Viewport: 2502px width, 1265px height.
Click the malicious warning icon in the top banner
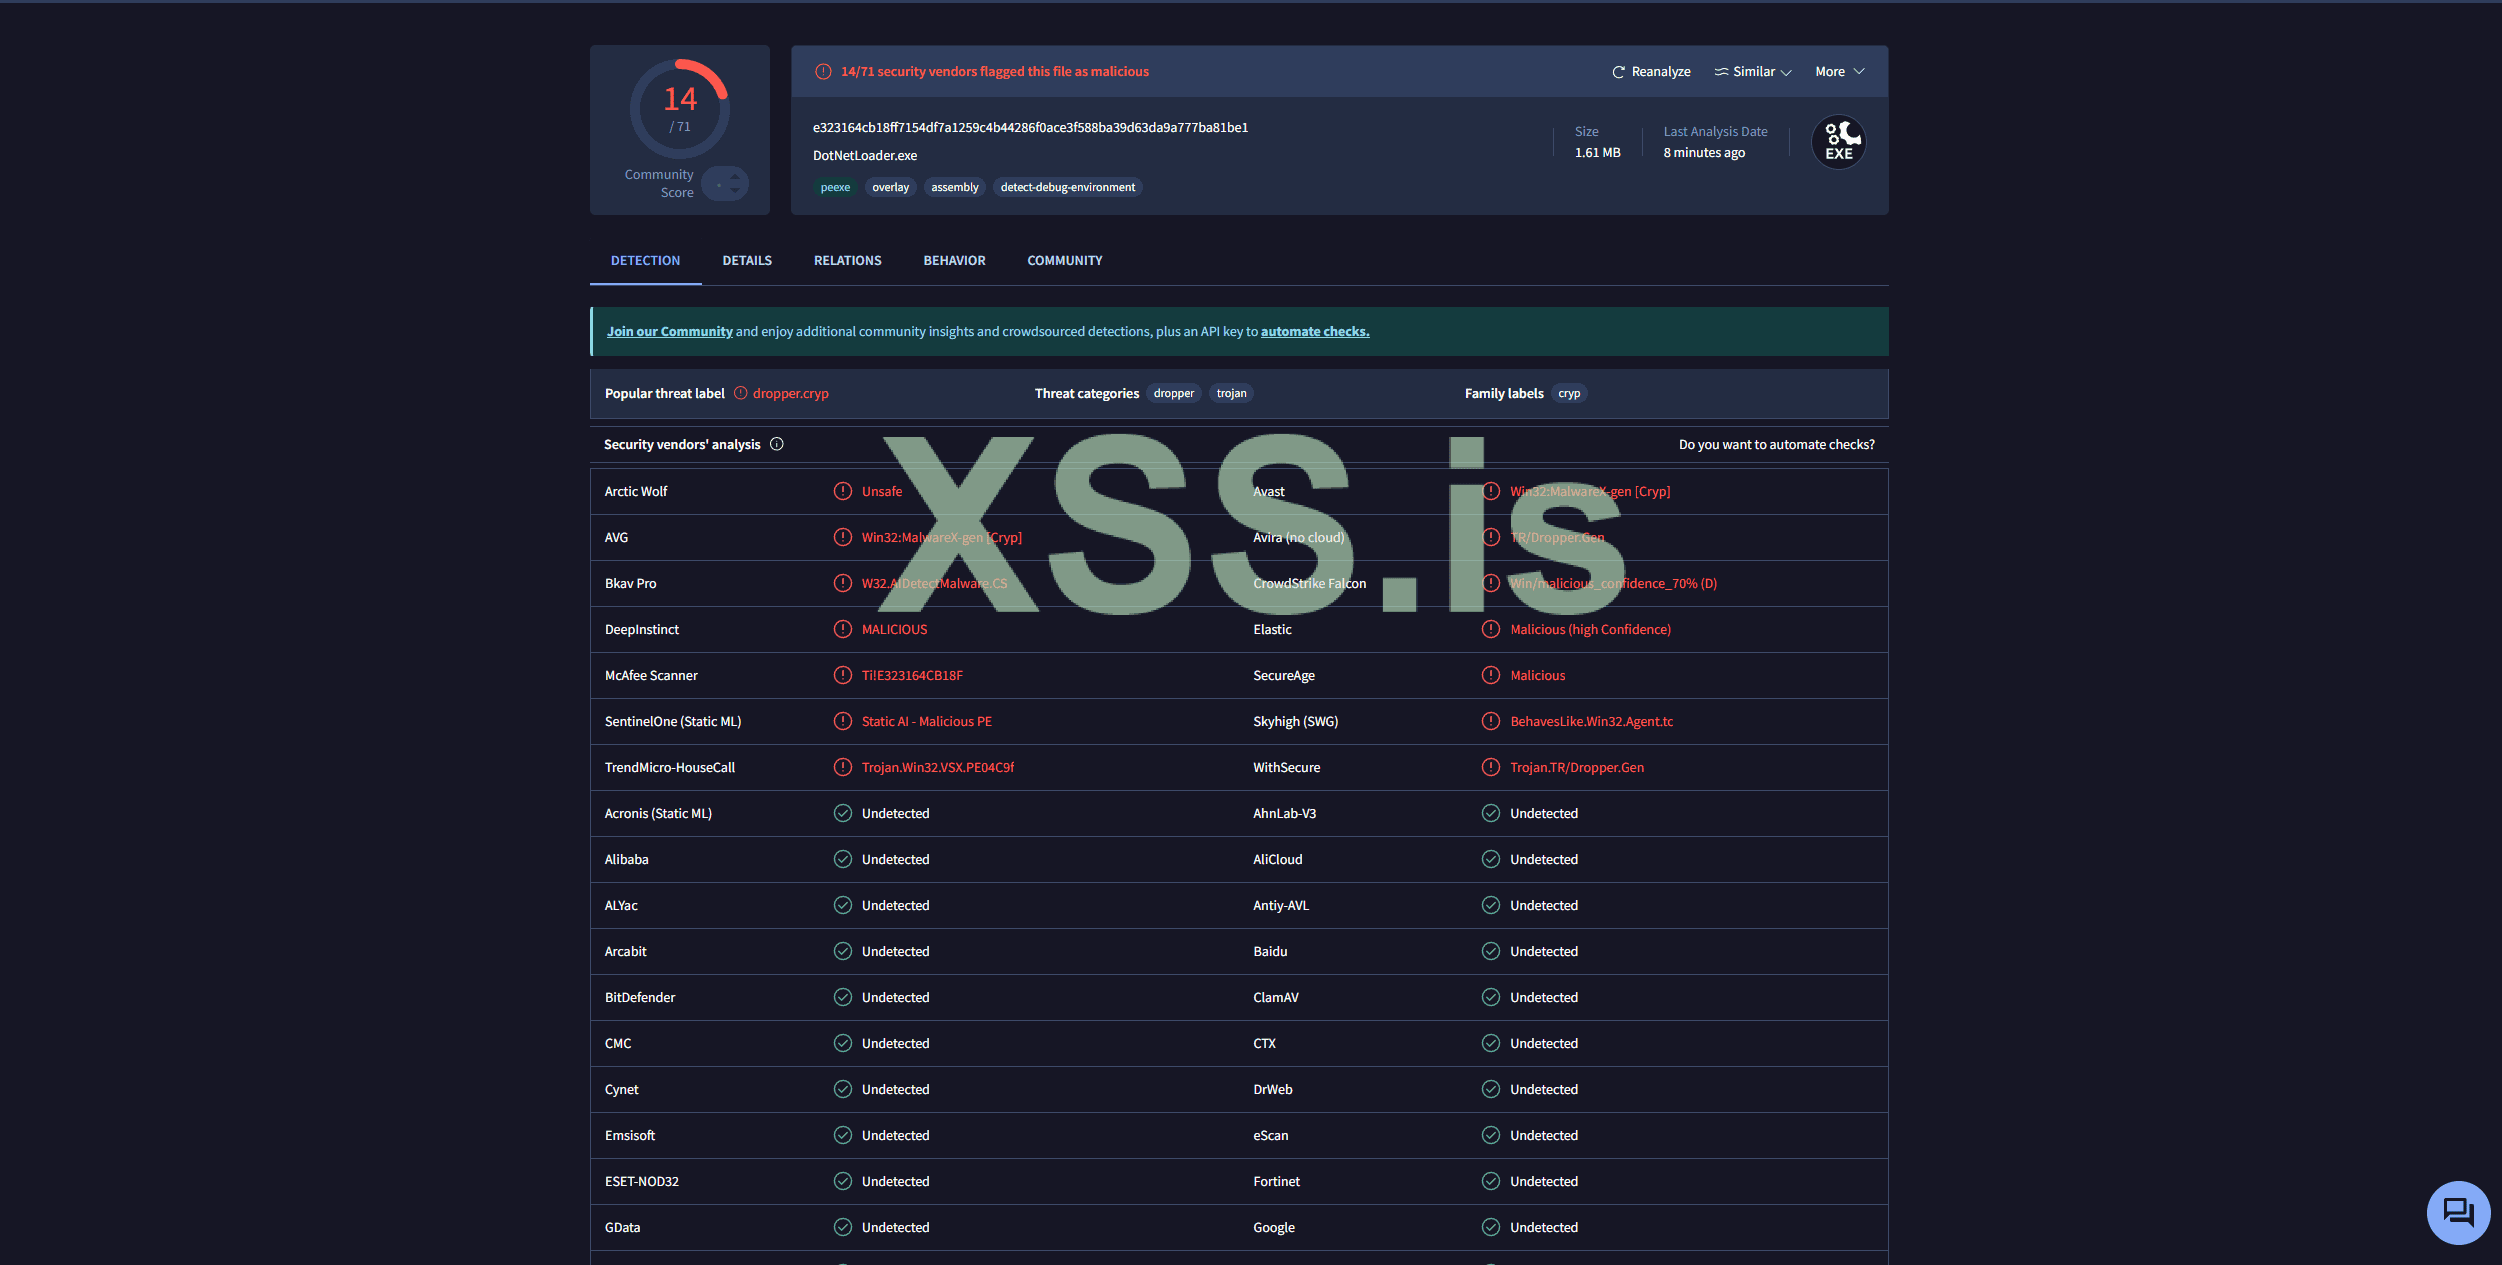pyautogui.click(x=823, y=72)
